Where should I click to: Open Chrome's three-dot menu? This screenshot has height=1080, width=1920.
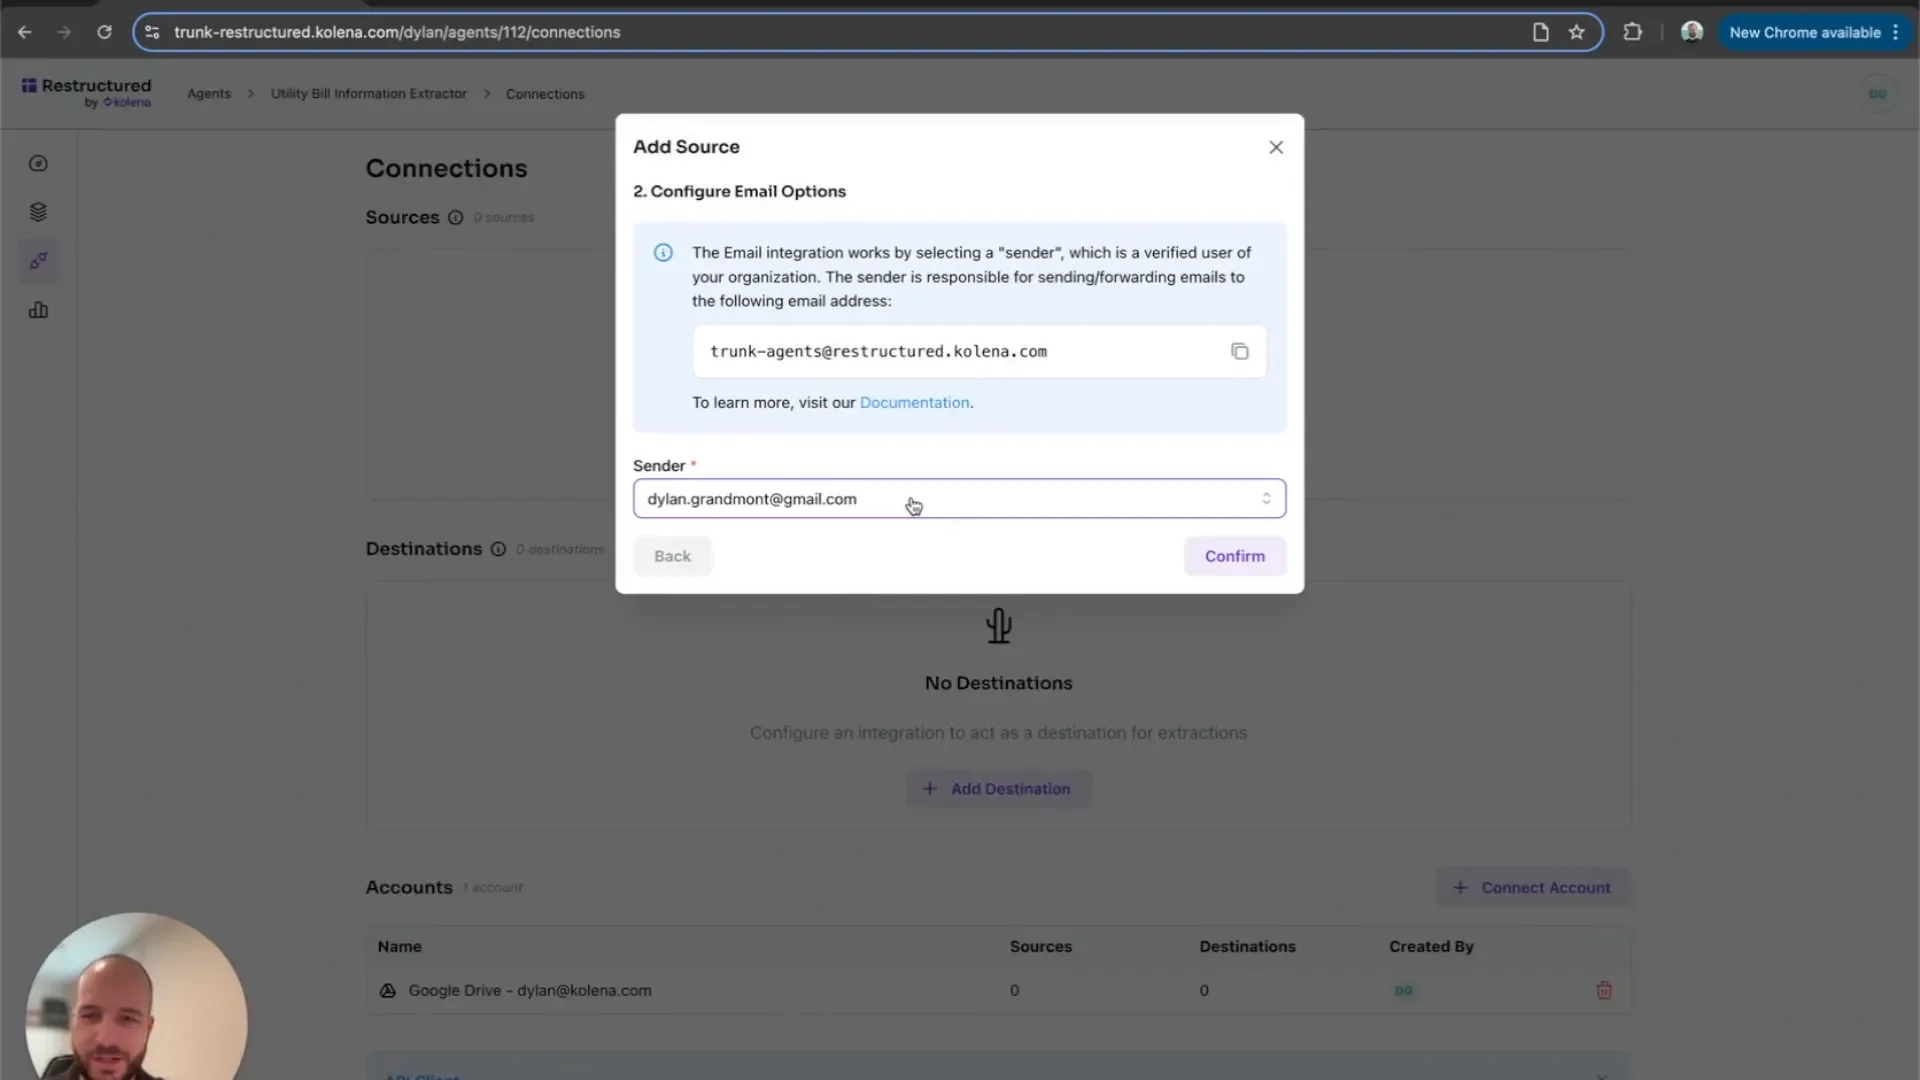click(1897, 32)
